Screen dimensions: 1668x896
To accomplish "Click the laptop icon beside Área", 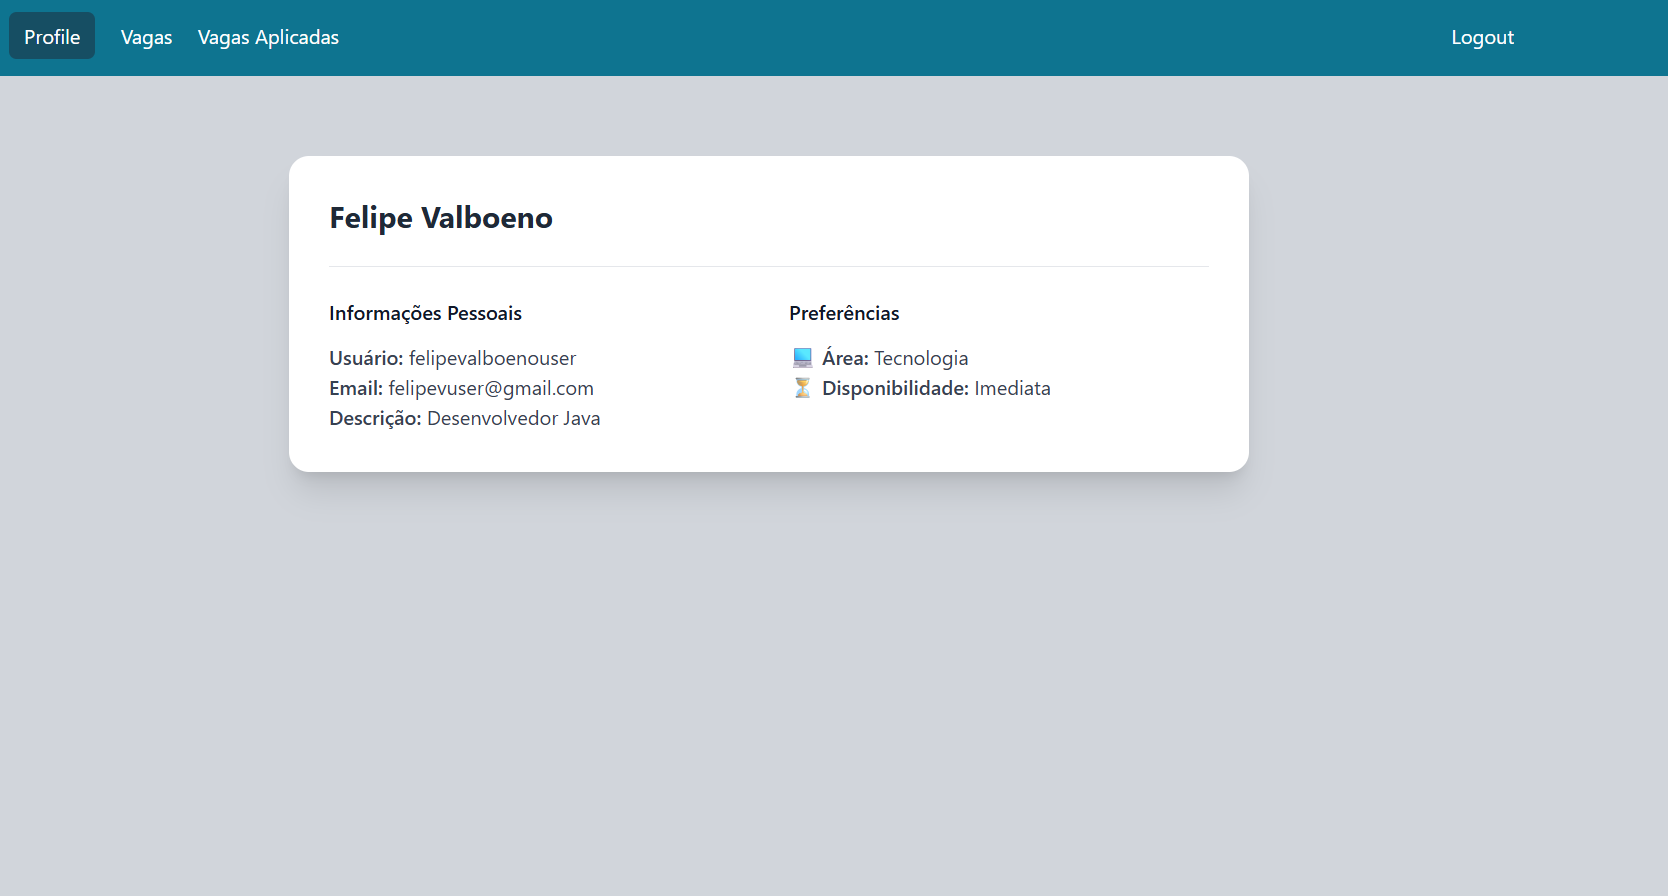I will 802,358.
